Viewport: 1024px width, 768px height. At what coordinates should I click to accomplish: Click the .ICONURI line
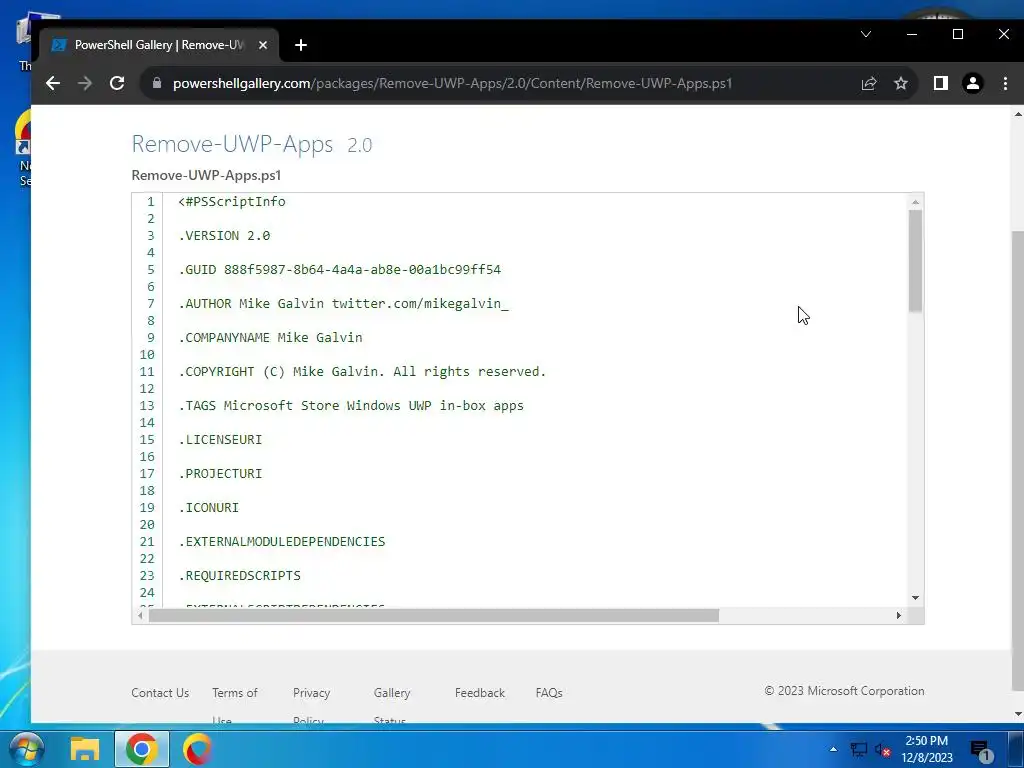click(x=208, y=507)
